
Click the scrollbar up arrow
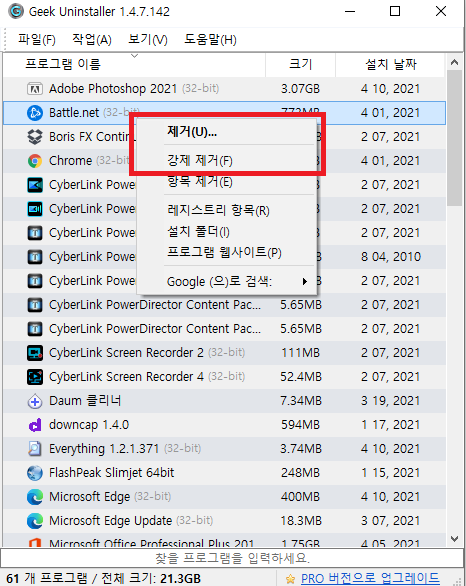tap(454, 62)
